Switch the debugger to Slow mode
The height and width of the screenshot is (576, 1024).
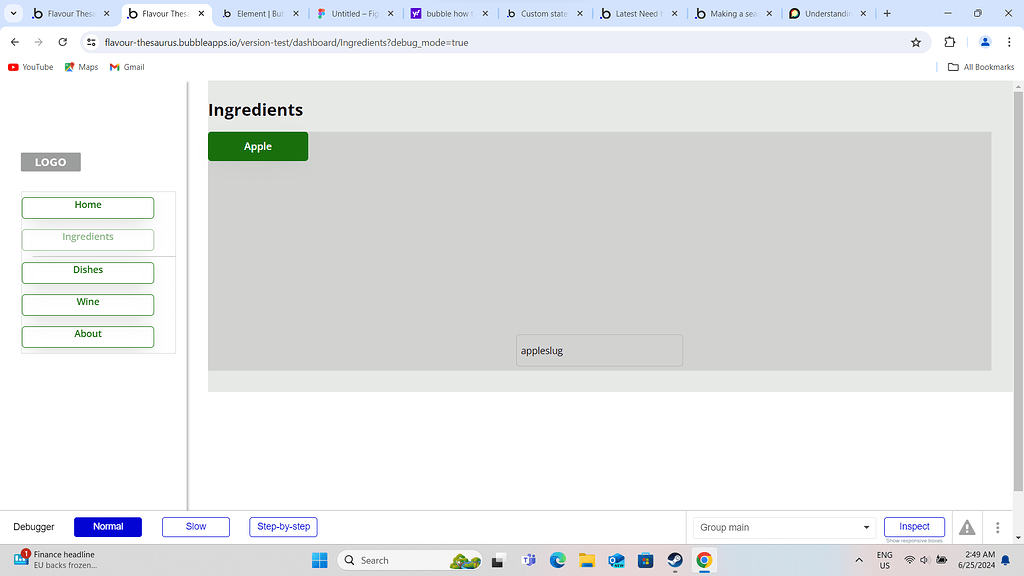[x=196, y=526]
